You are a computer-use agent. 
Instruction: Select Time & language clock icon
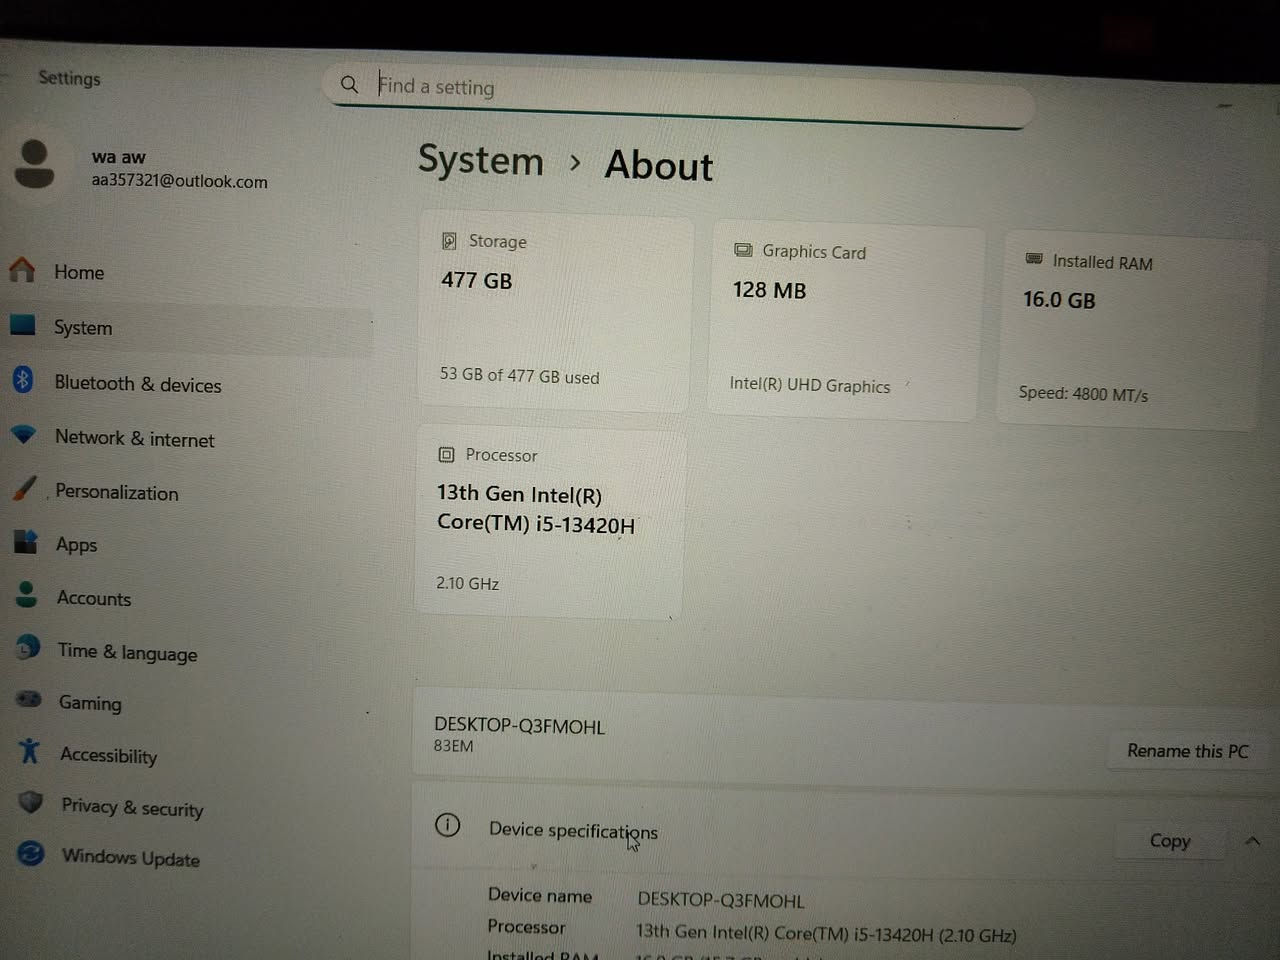(x=26, y=649)
